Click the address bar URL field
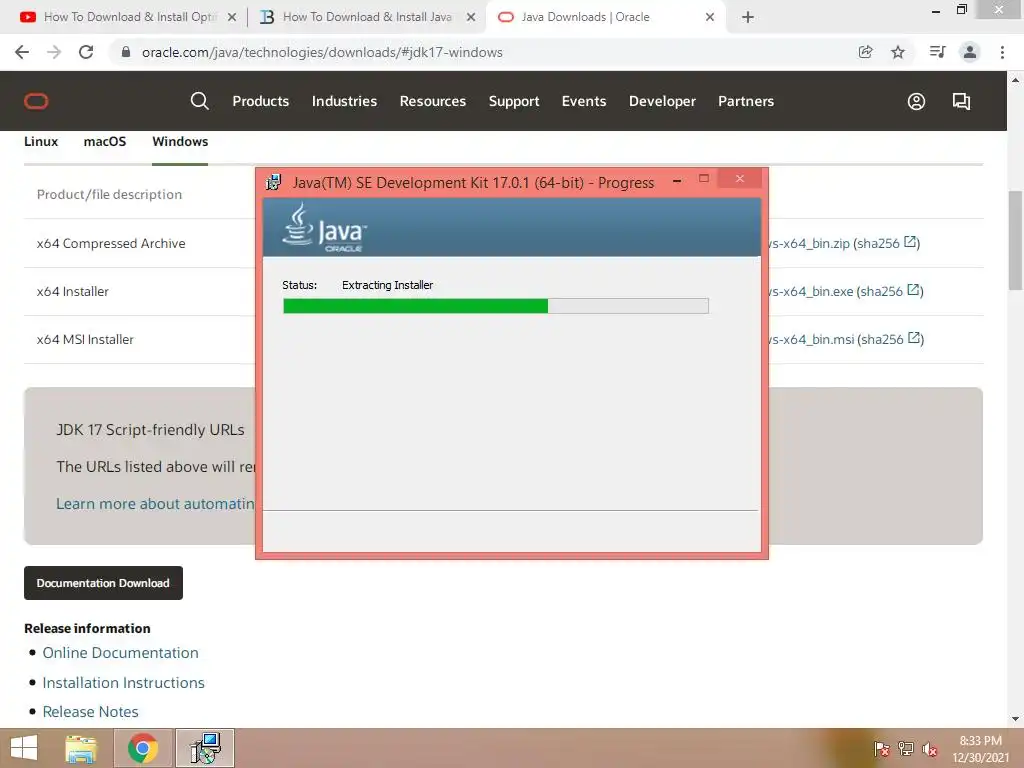The height and width of the screenshot is (768, 1024). point(483,52)
